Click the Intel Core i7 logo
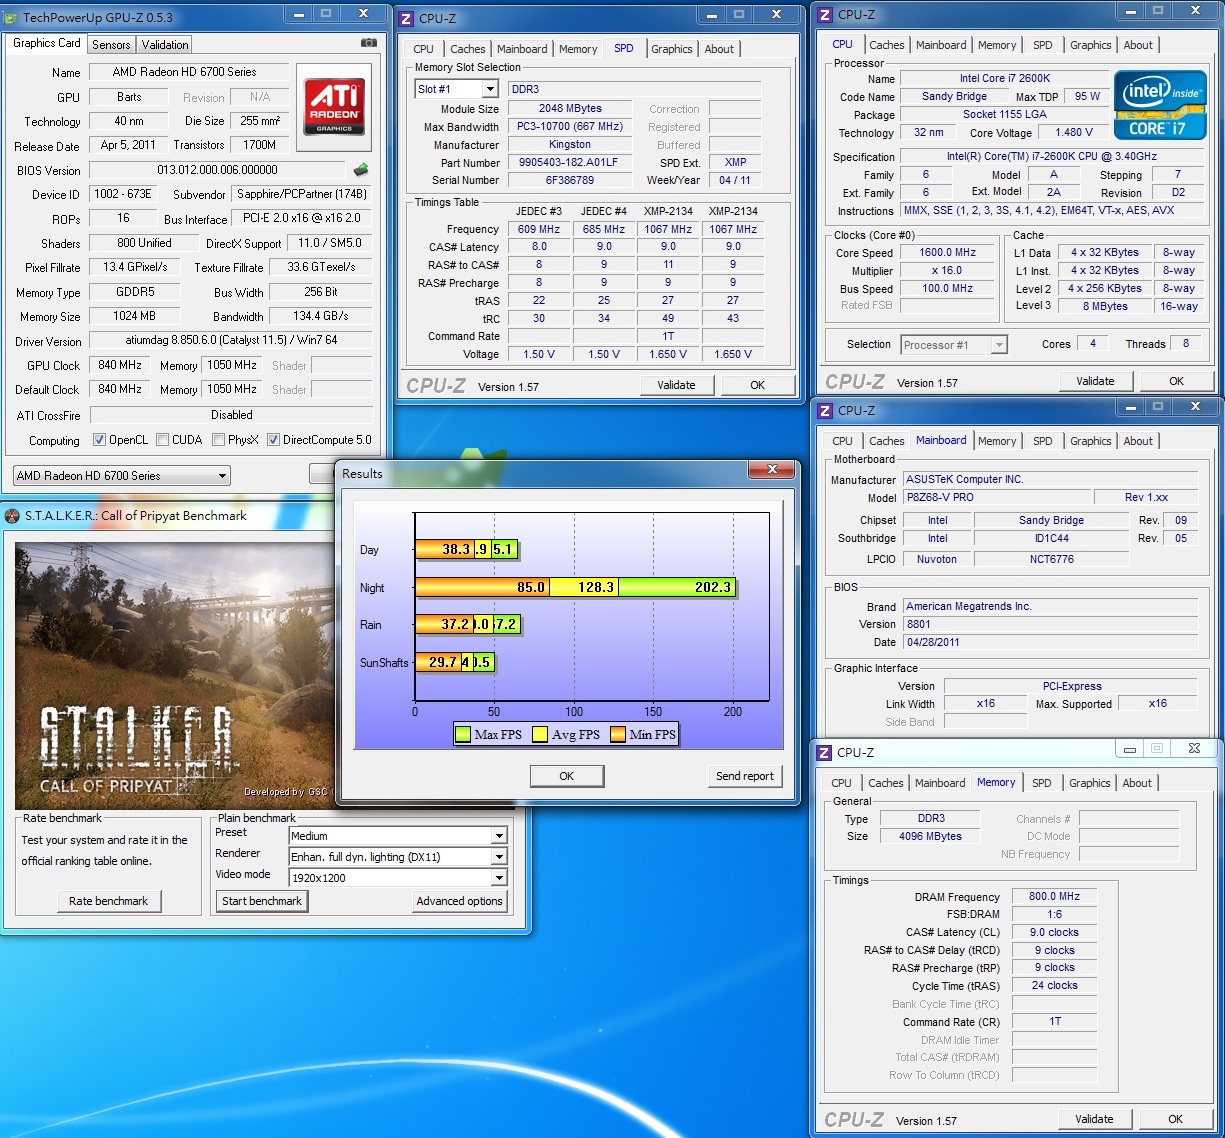1225x1138 pixels. pyautogui.click(x=1159, y=105)
